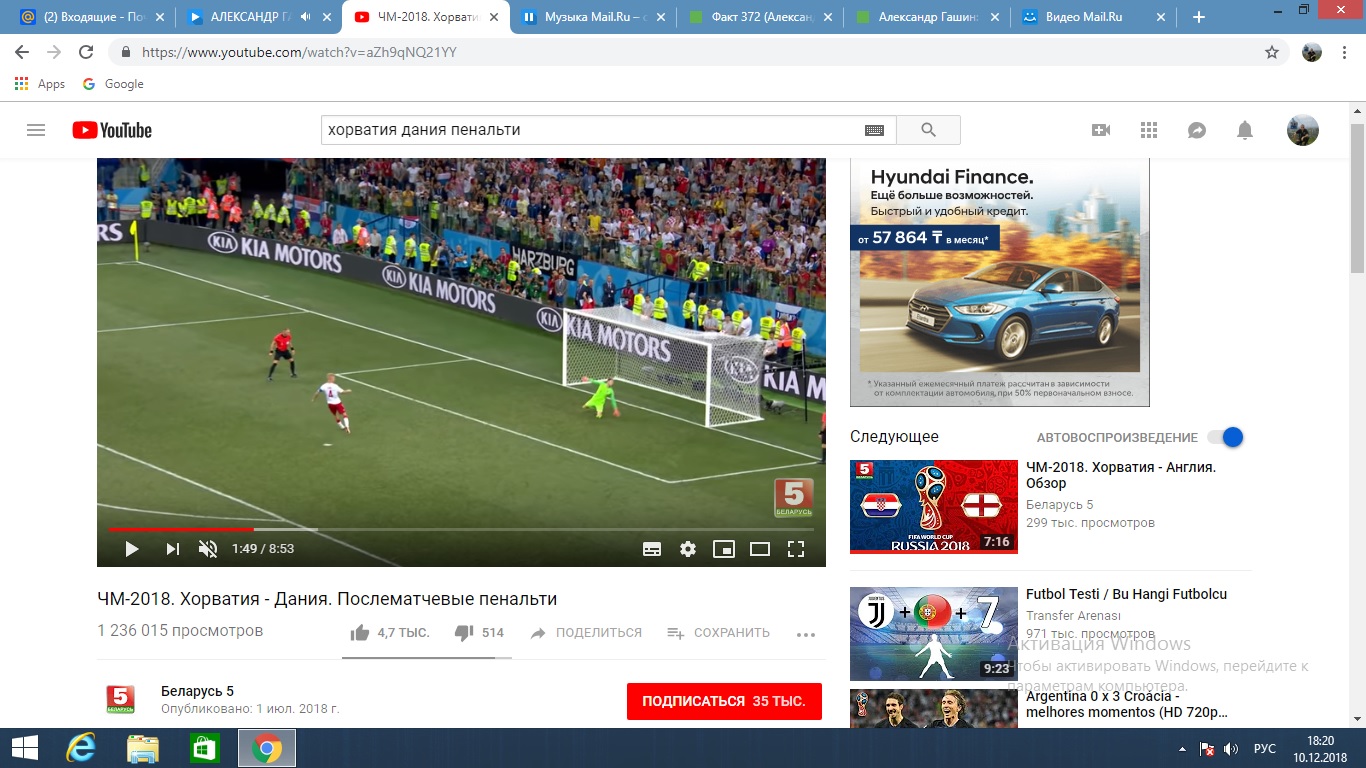Click СОХРАНИТЬ save button
Screen dimensions: 1366x768
(x=718, y=633)
